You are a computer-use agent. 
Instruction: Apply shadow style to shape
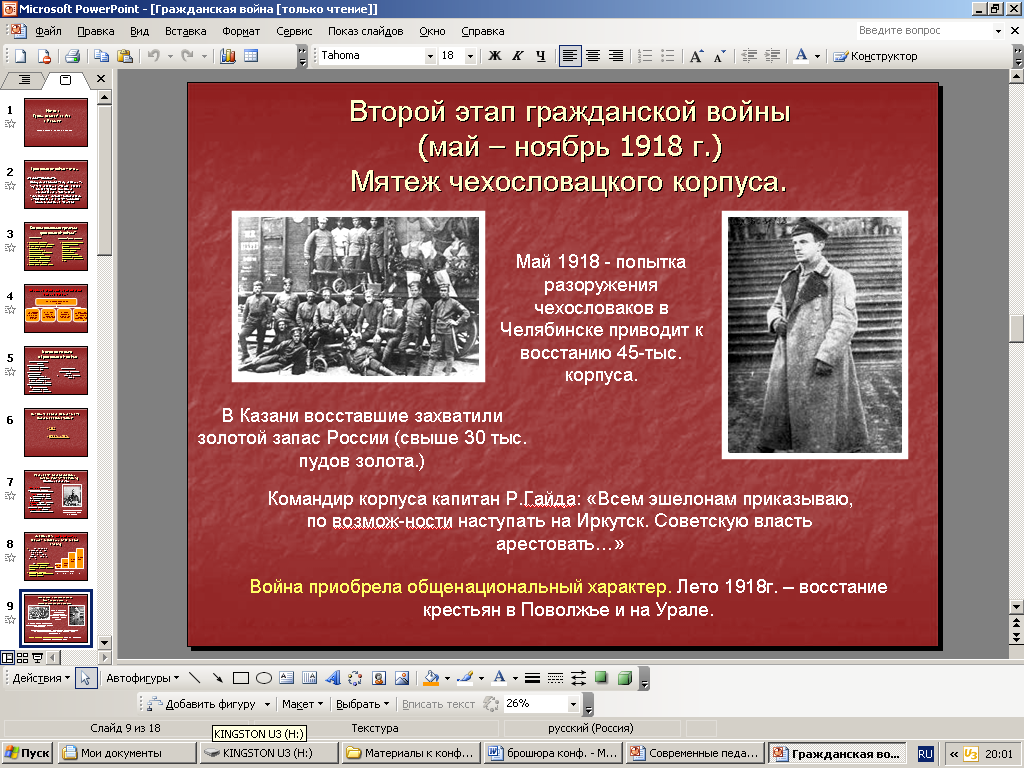coord(601,678)
